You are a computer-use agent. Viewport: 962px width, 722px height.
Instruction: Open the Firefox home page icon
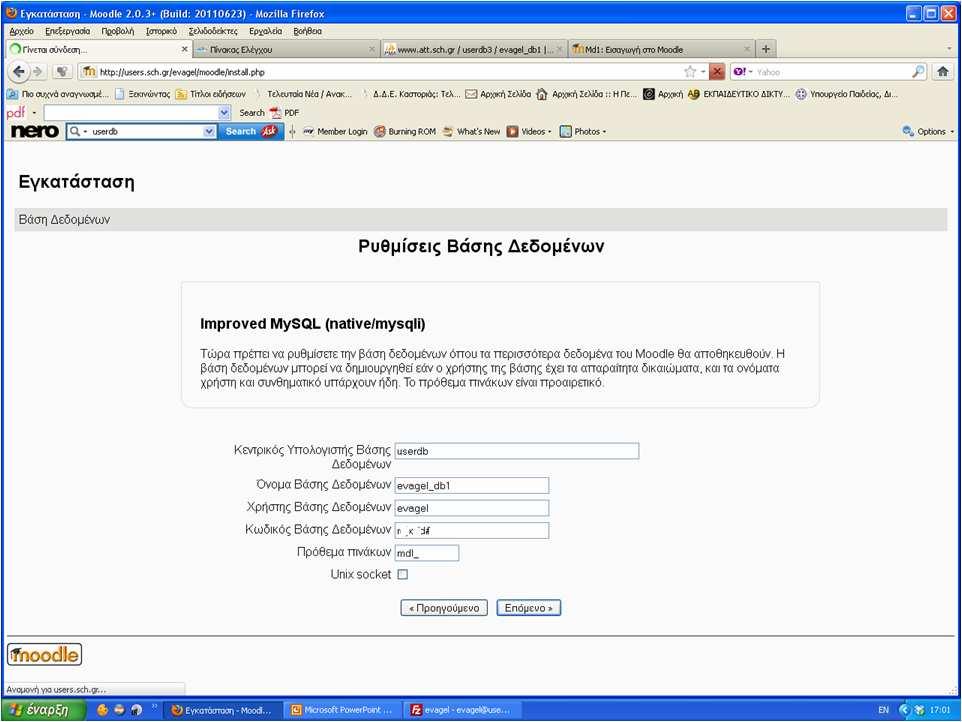coord(943,72)
